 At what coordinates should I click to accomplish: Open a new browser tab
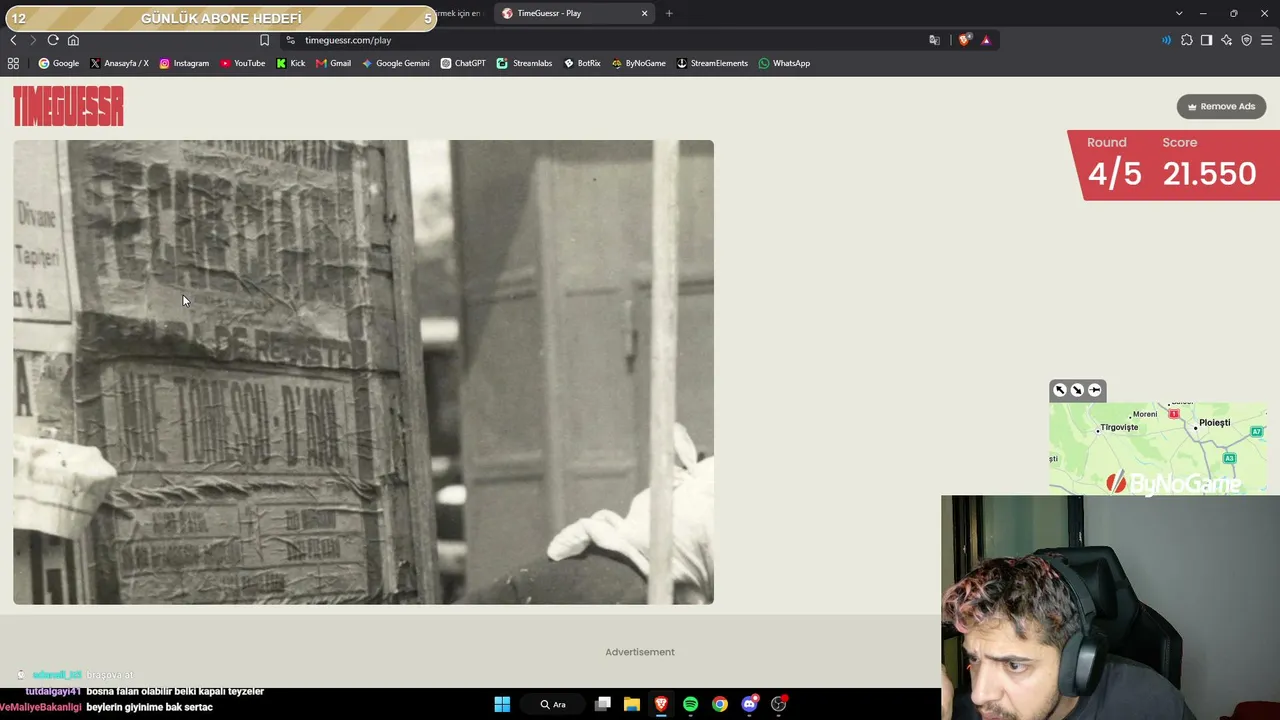tap(669, 13)
